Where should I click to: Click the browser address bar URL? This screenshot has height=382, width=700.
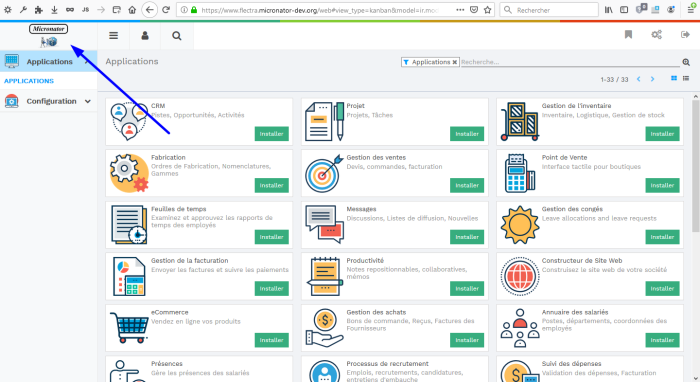[319, 10]
